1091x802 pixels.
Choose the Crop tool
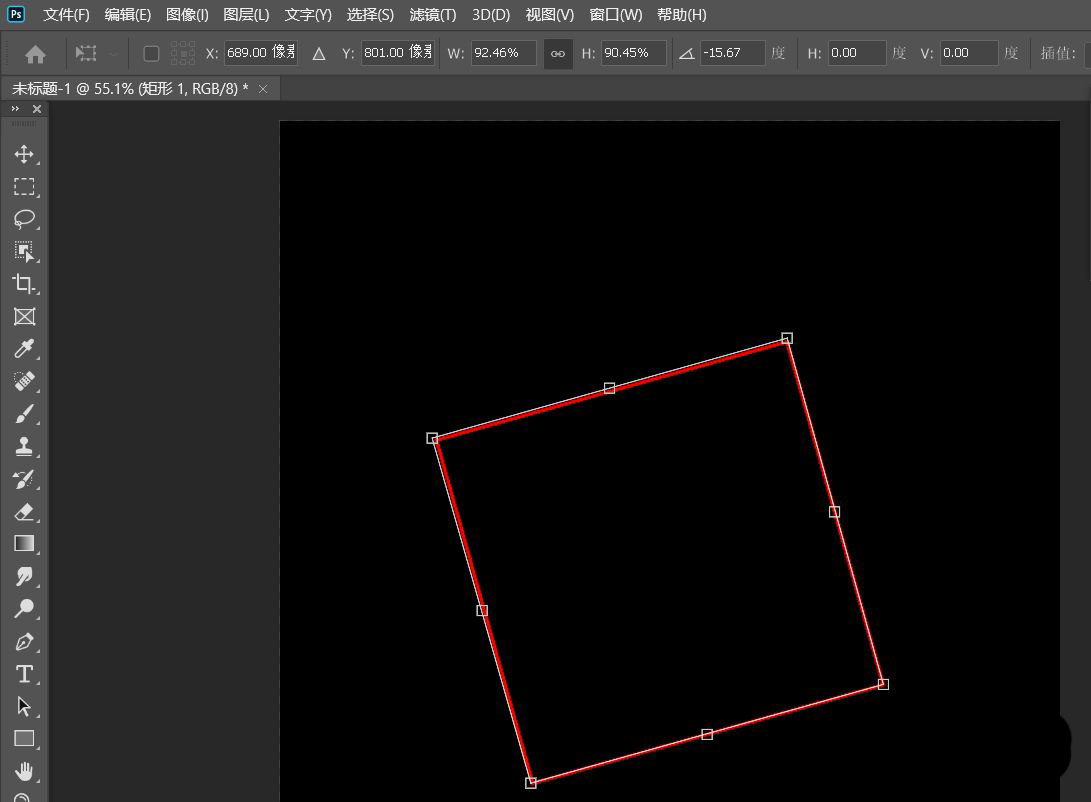coord(24,284)
